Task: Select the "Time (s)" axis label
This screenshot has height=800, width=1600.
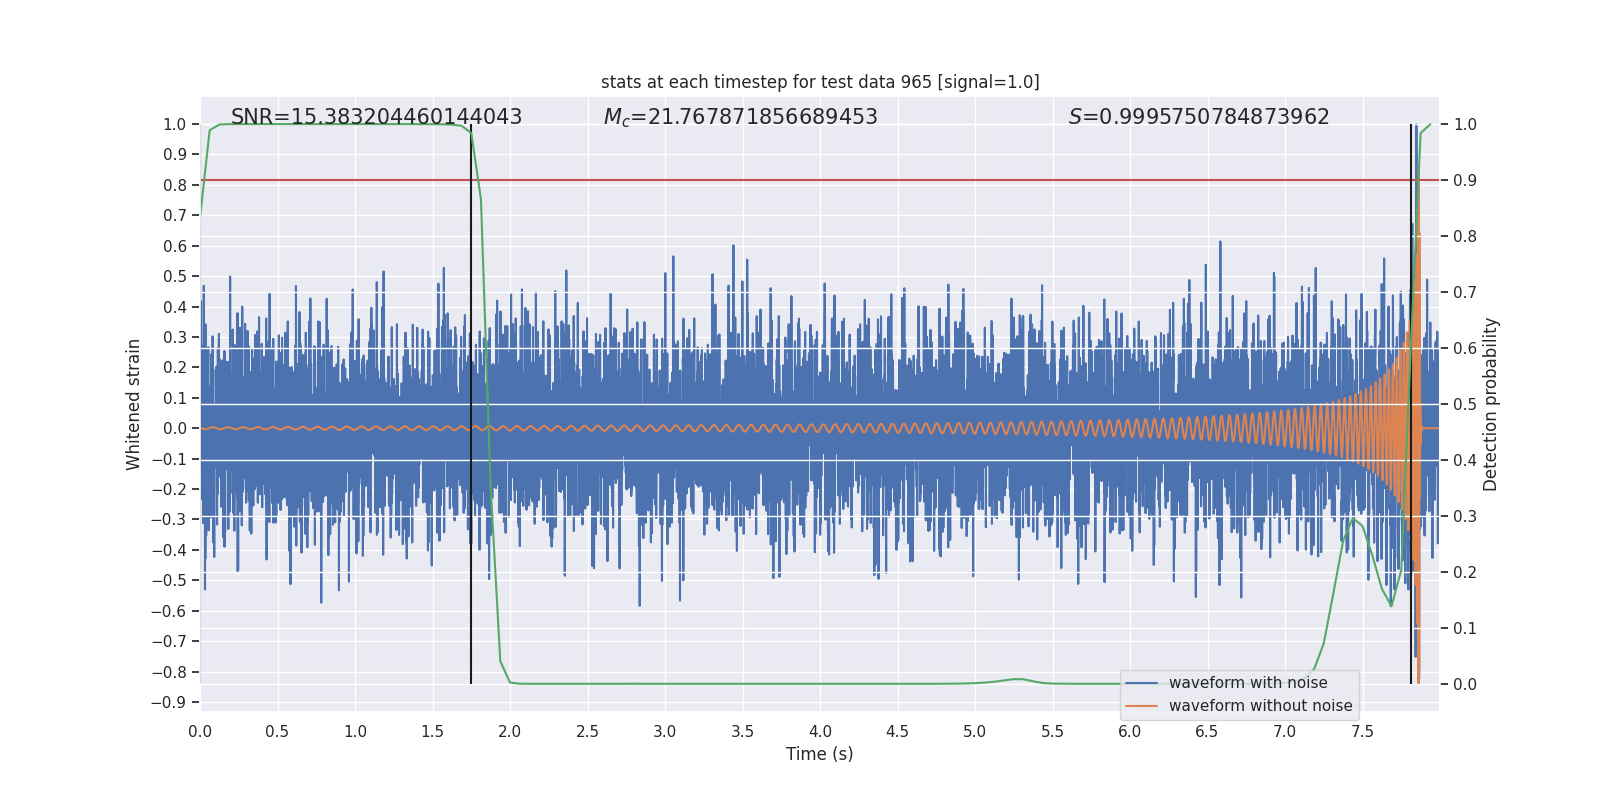Action: [820, 754]
